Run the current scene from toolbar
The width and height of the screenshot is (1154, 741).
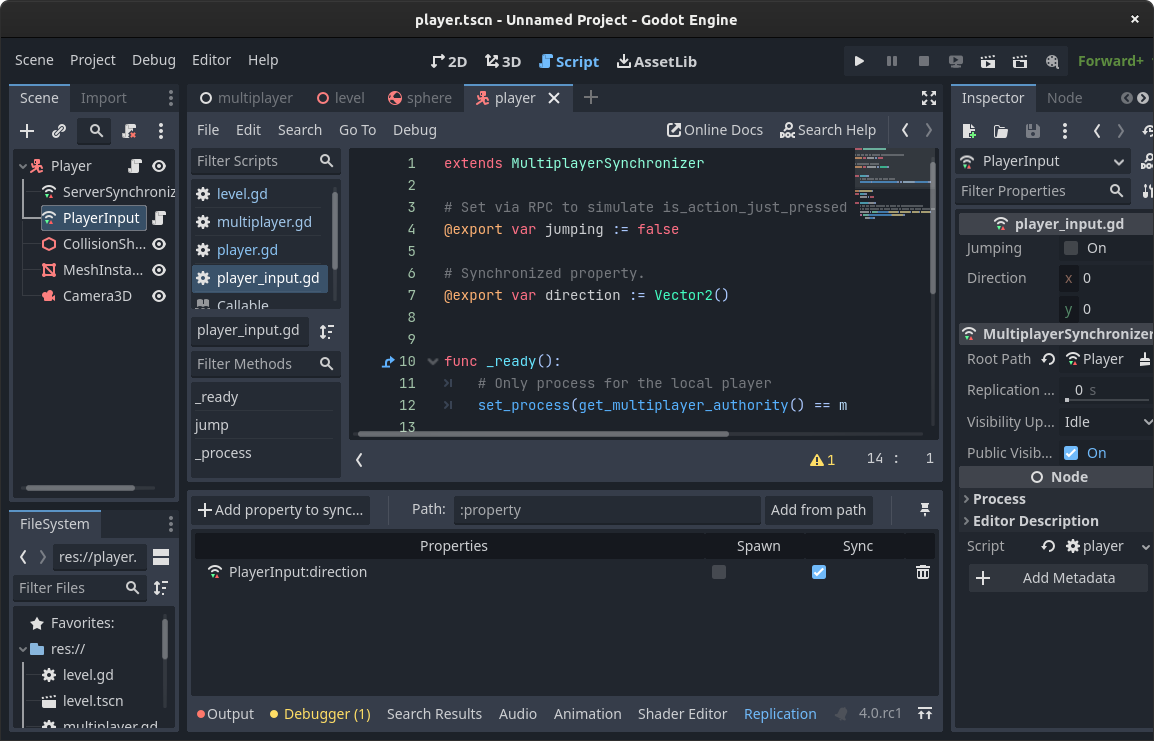(x=988, y=61)
